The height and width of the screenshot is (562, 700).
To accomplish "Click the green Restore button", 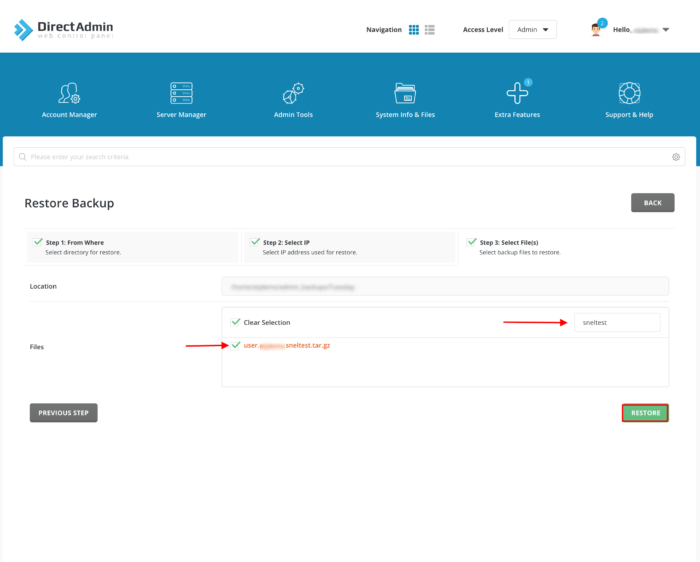I will 645,413.
